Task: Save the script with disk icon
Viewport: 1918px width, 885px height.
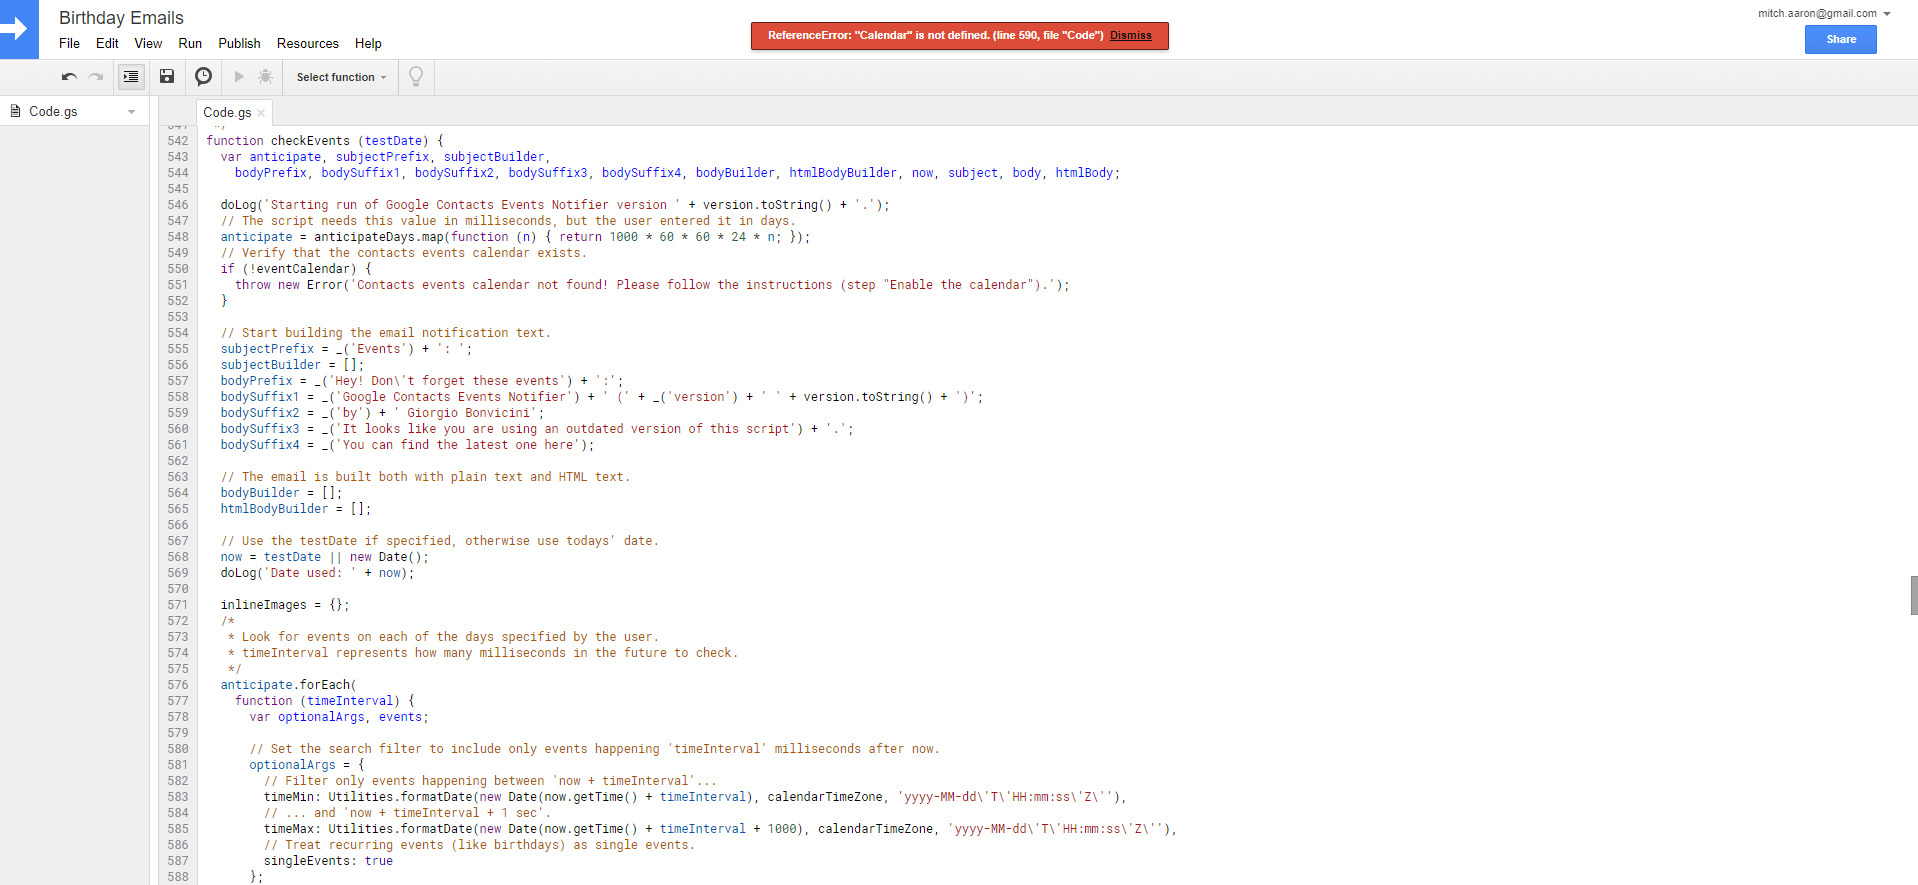Action: coord(167,77)
